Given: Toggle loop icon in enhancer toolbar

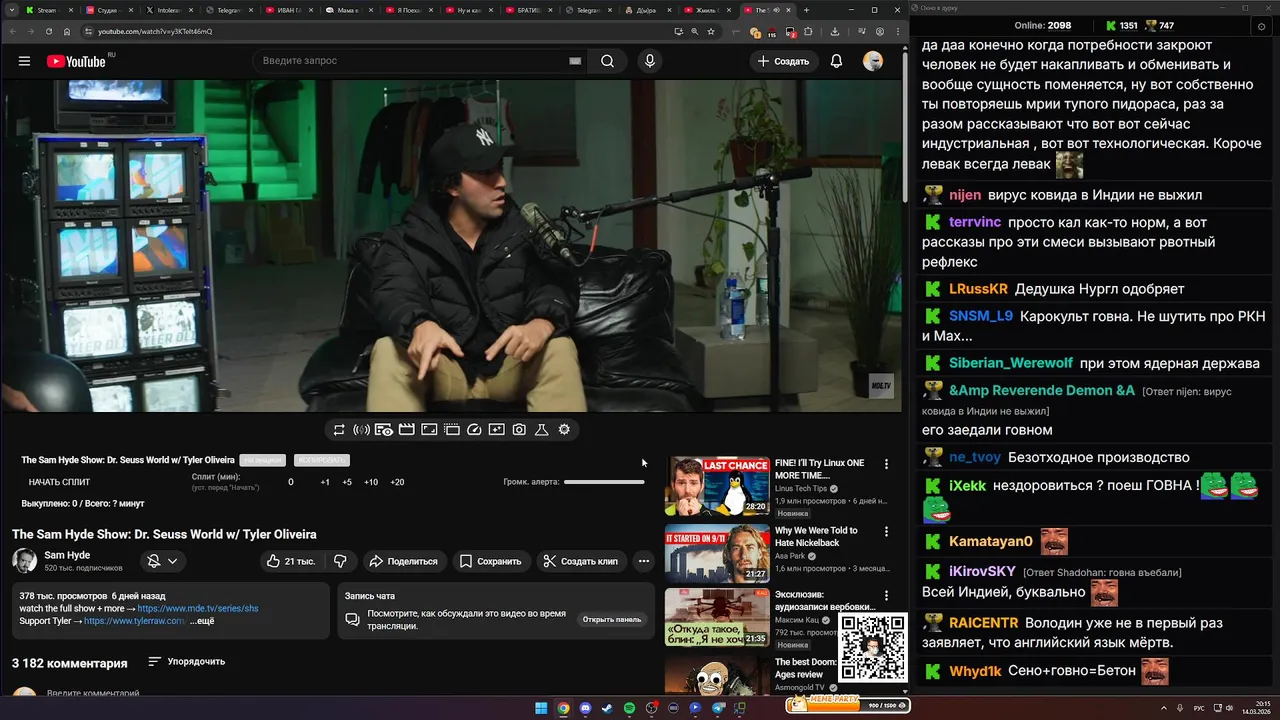Looking at the screenshot, I should tap(339, 429).
